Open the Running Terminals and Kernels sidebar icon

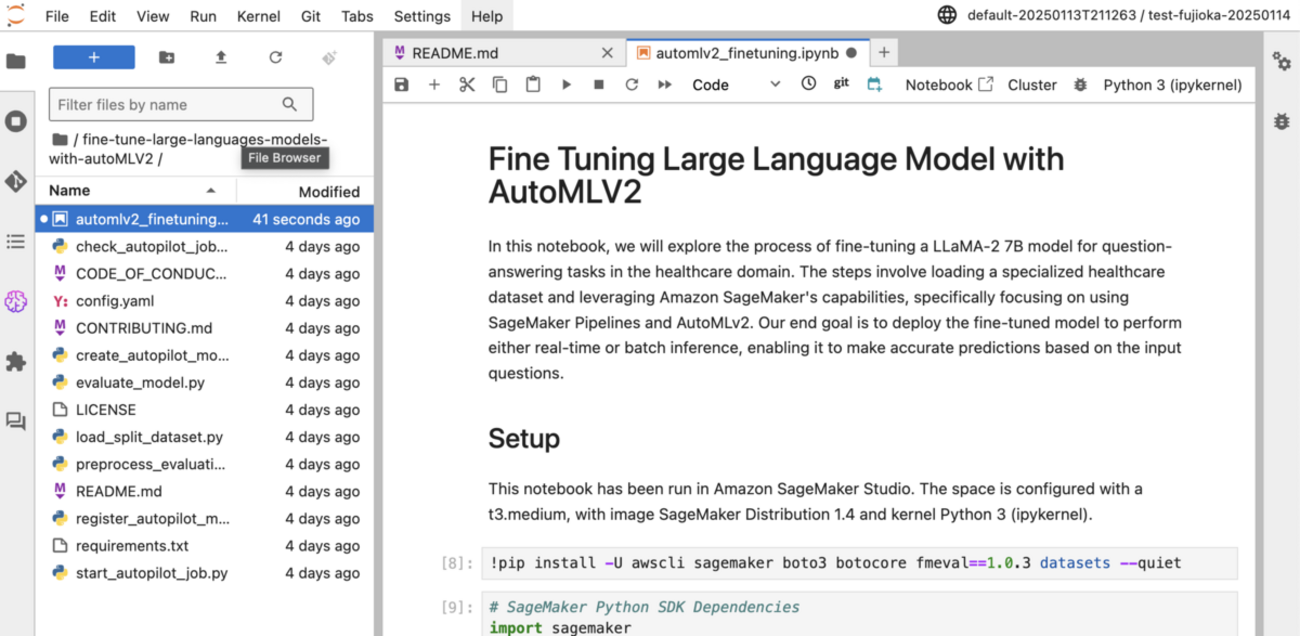tap(16, 122)
